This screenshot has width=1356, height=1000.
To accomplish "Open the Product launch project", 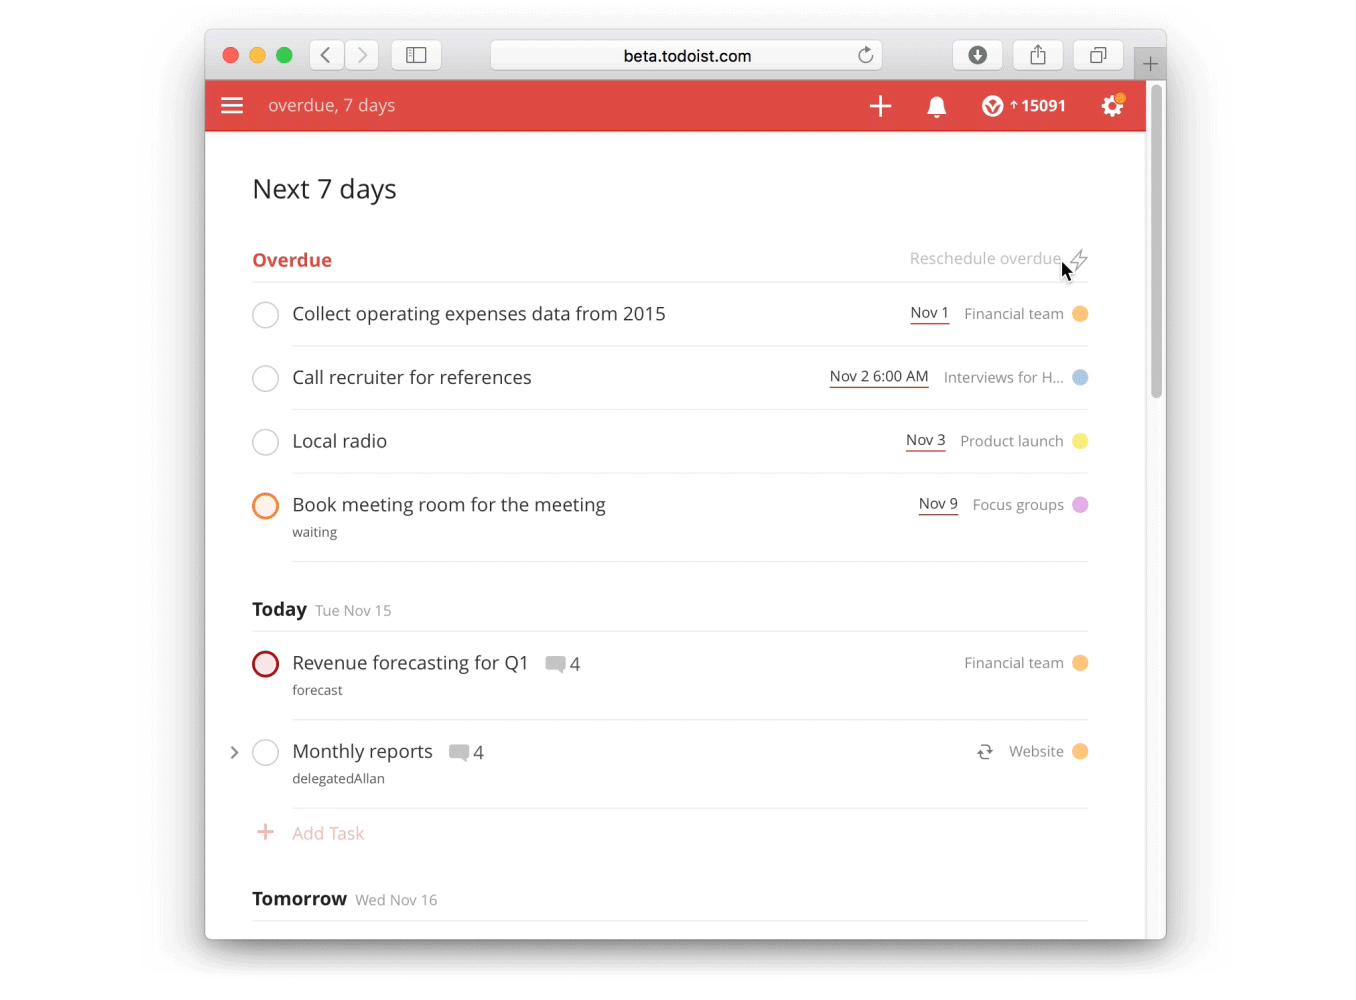I will (x=1012, y=441).
